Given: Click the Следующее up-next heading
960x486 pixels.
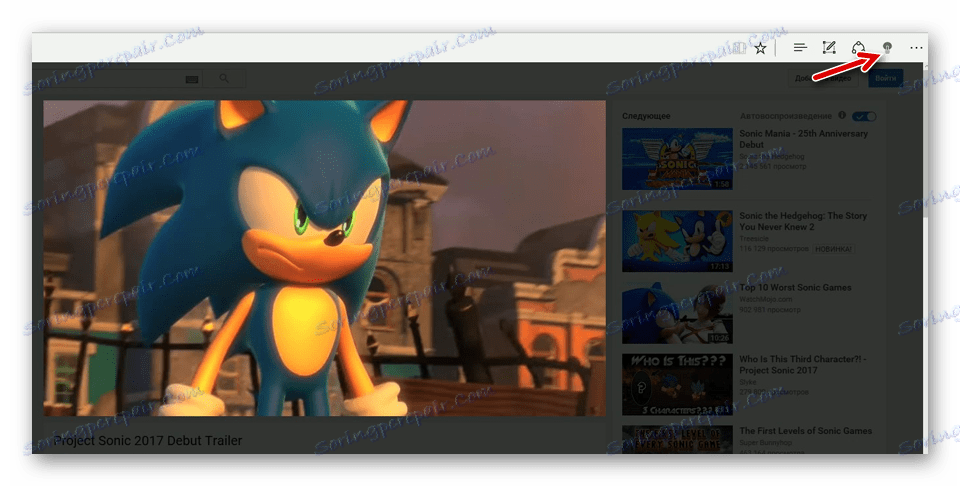Looking at the screenshot, I should (x=646, y=116).
